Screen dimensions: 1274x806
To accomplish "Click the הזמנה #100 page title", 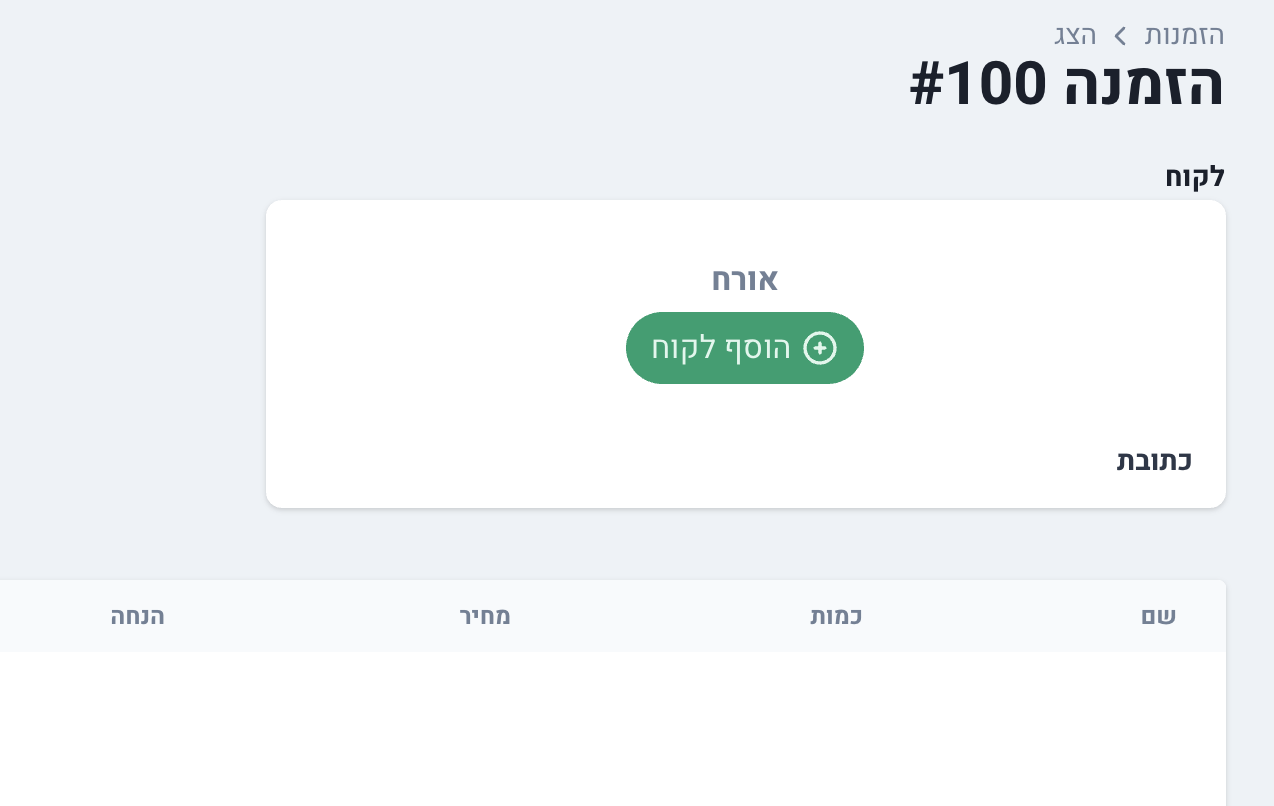I will click(x=1066, y=85).
